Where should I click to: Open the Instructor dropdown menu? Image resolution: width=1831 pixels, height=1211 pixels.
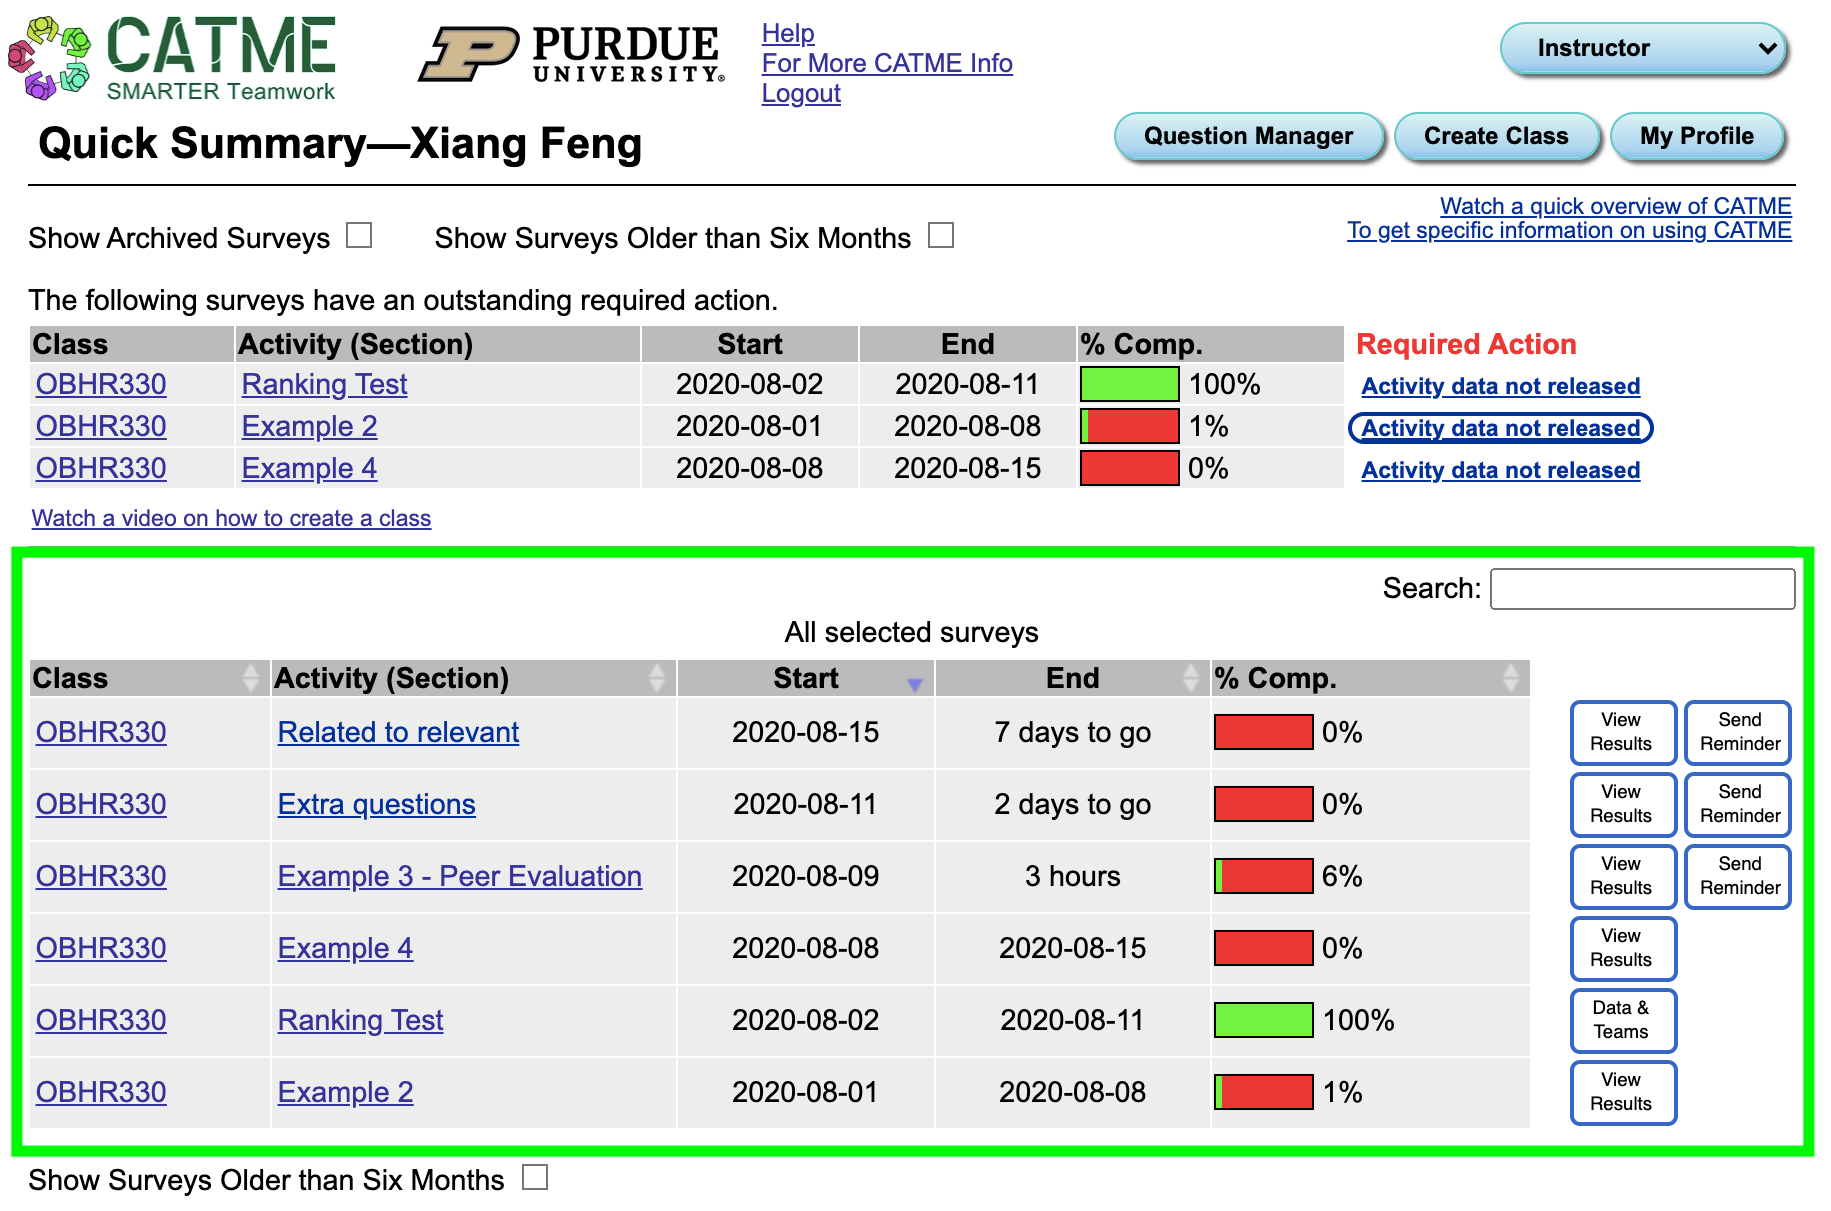(1644, 47)
